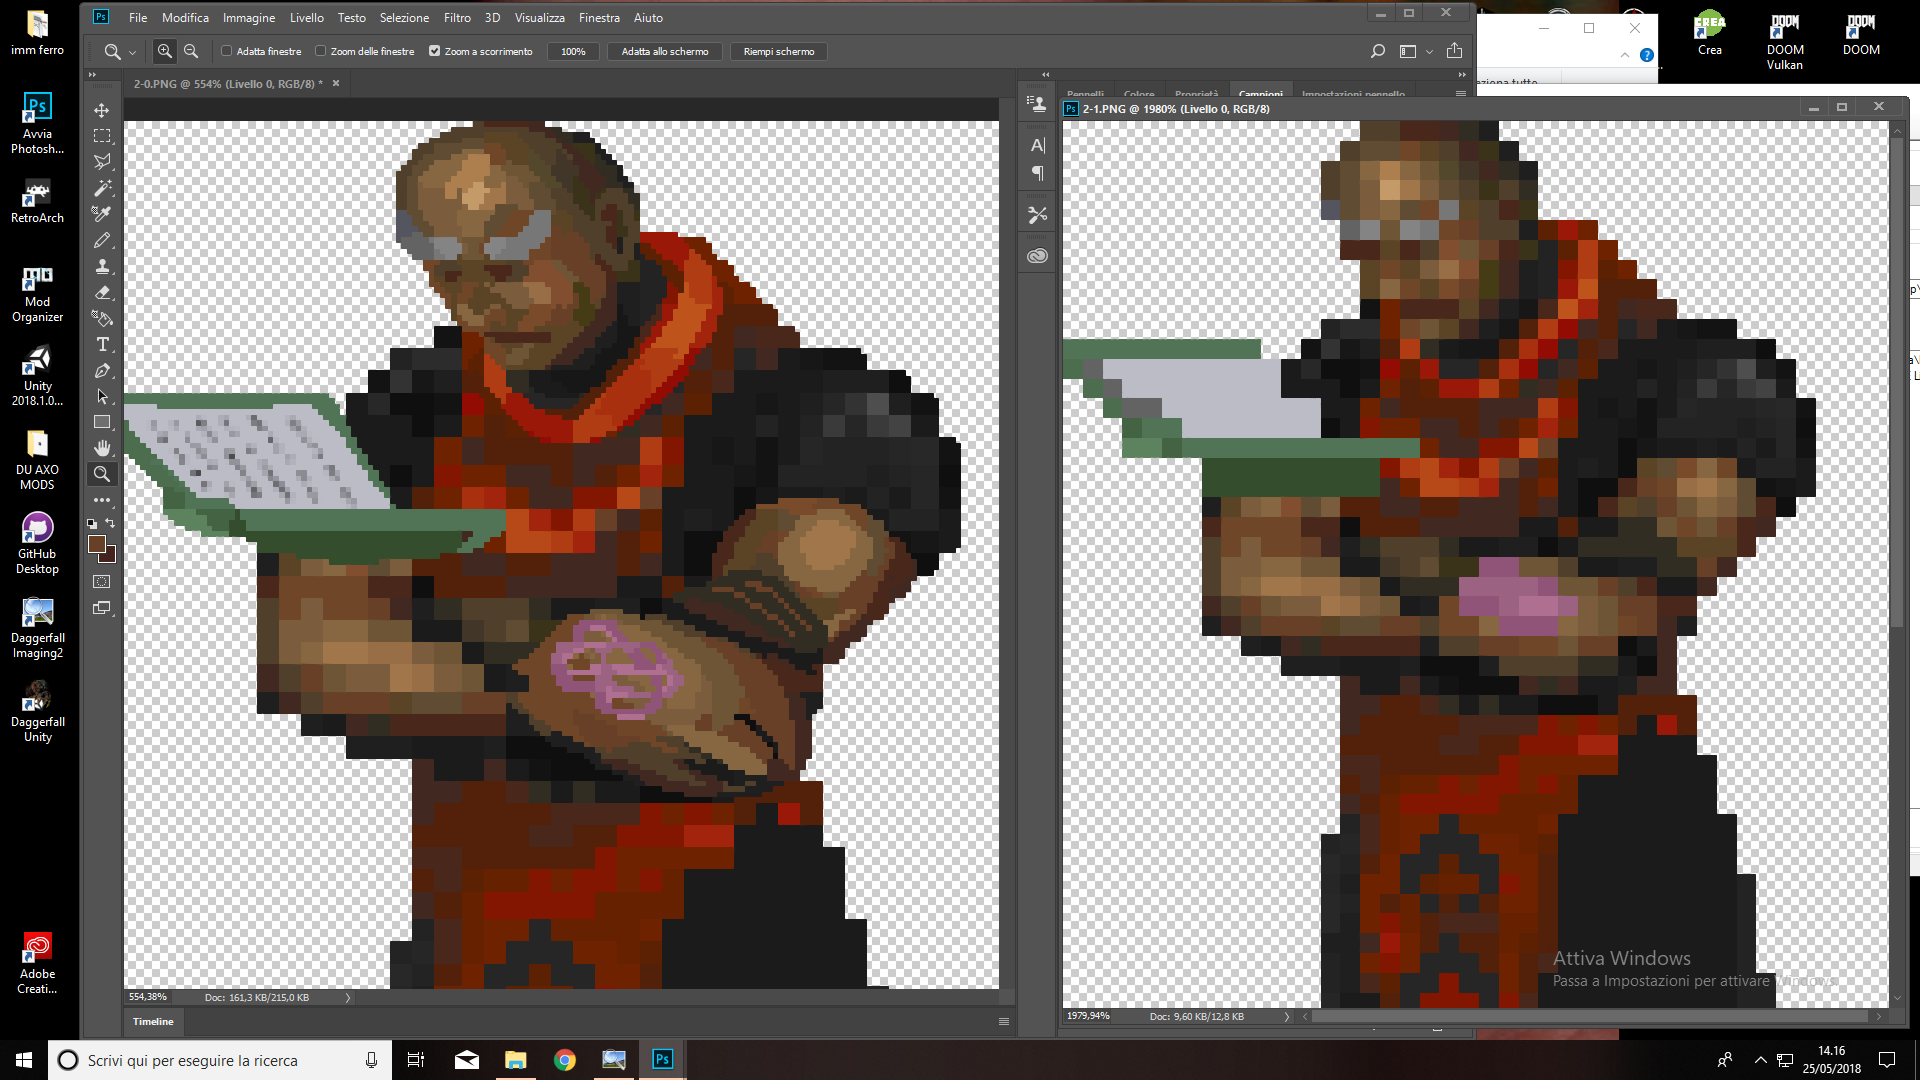Select the Pen tool
Viewport: 1920px width, 1080px height.
pyautogui.click(x=102, y=370)
